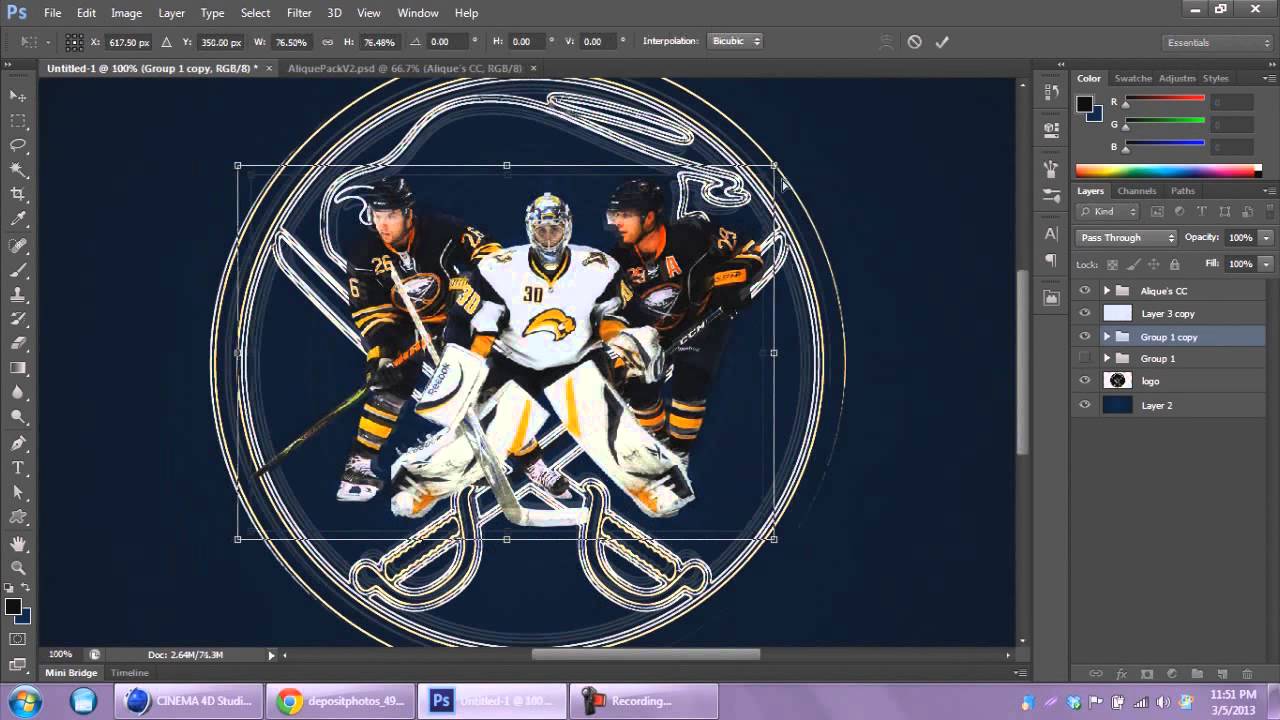1280x720 pixels.
Task: Select the History Brush tool
Action: click(x=18, y=319)
